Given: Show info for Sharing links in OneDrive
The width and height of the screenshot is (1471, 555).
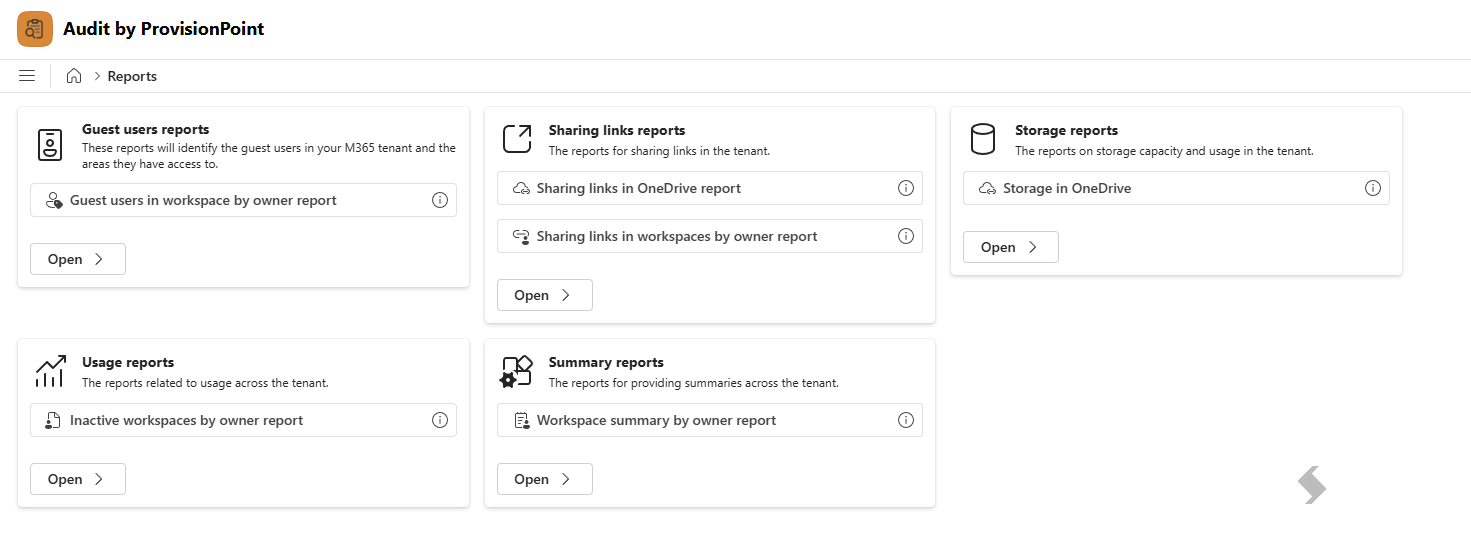Looking at the screenshot, I should tap(906, 188).
